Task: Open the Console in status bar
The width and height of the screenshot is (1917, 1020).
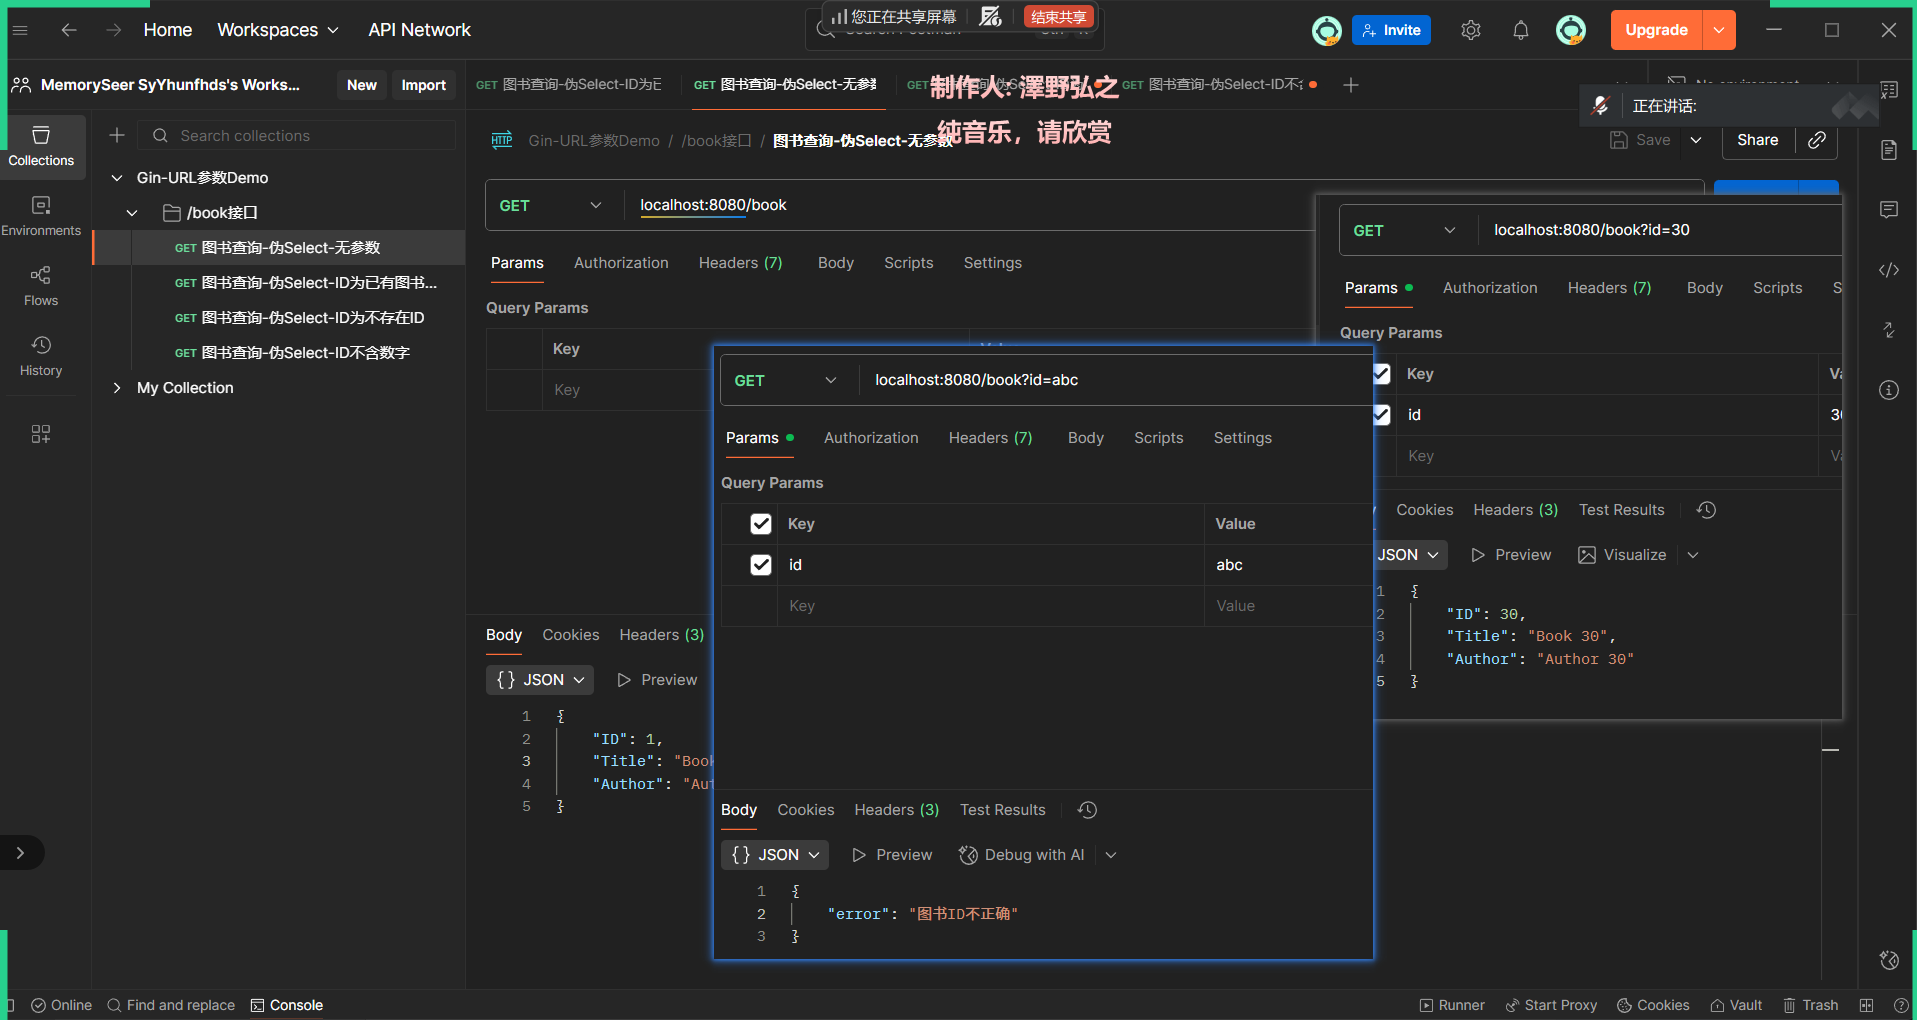Action: click(287, 1005)
